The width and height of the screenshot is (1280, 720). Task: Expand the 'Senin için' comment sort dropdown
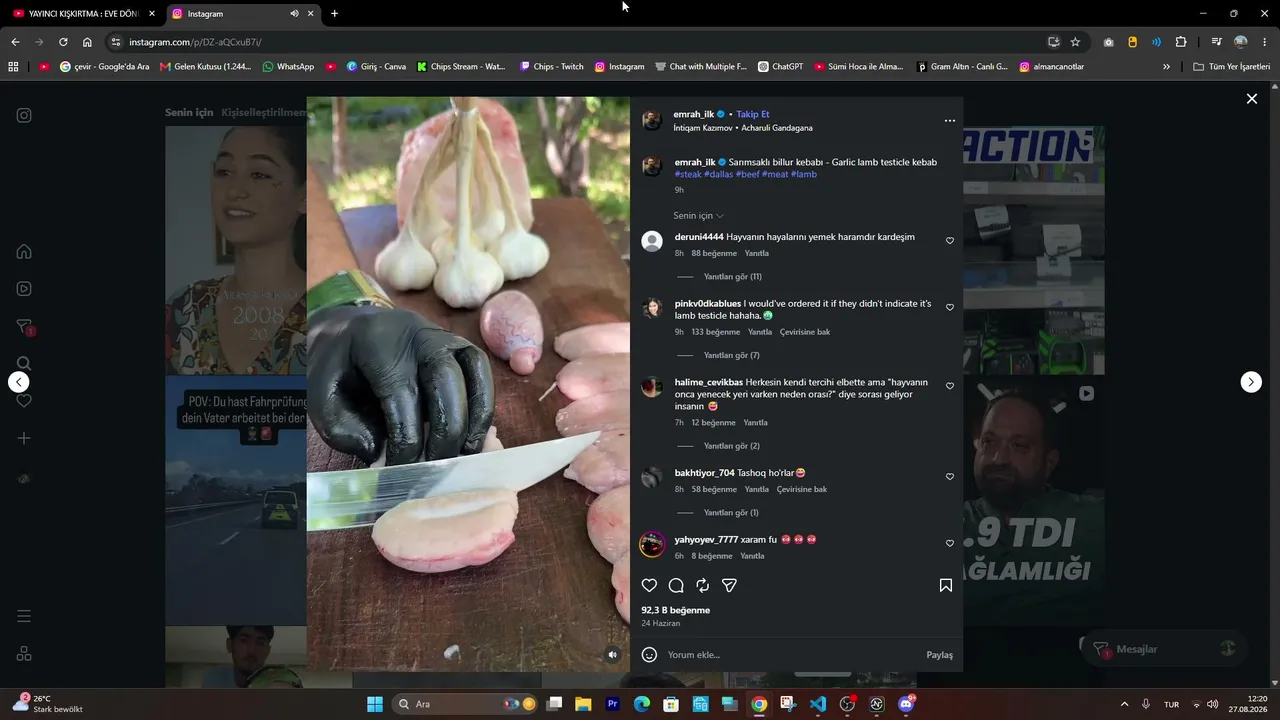699,216
